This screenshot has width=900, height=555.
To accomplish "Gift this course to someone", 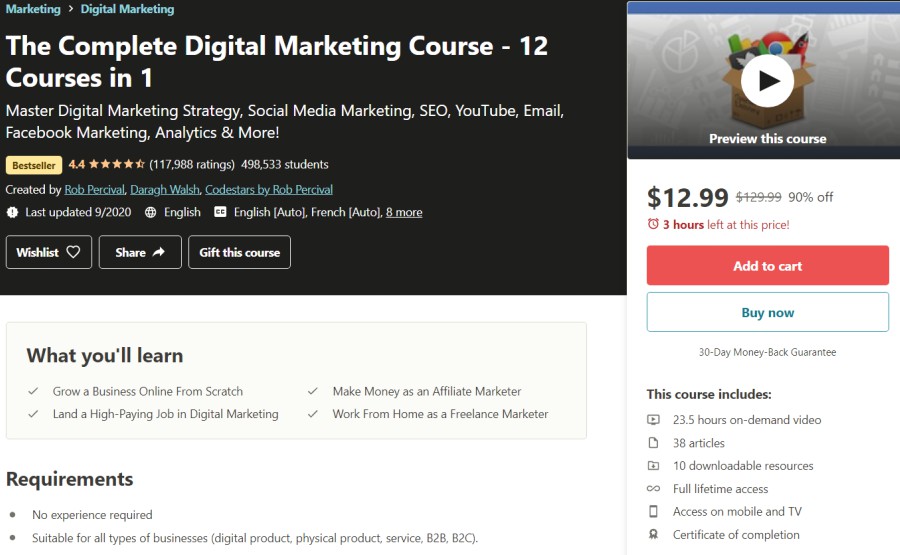I will click(239, 252).
